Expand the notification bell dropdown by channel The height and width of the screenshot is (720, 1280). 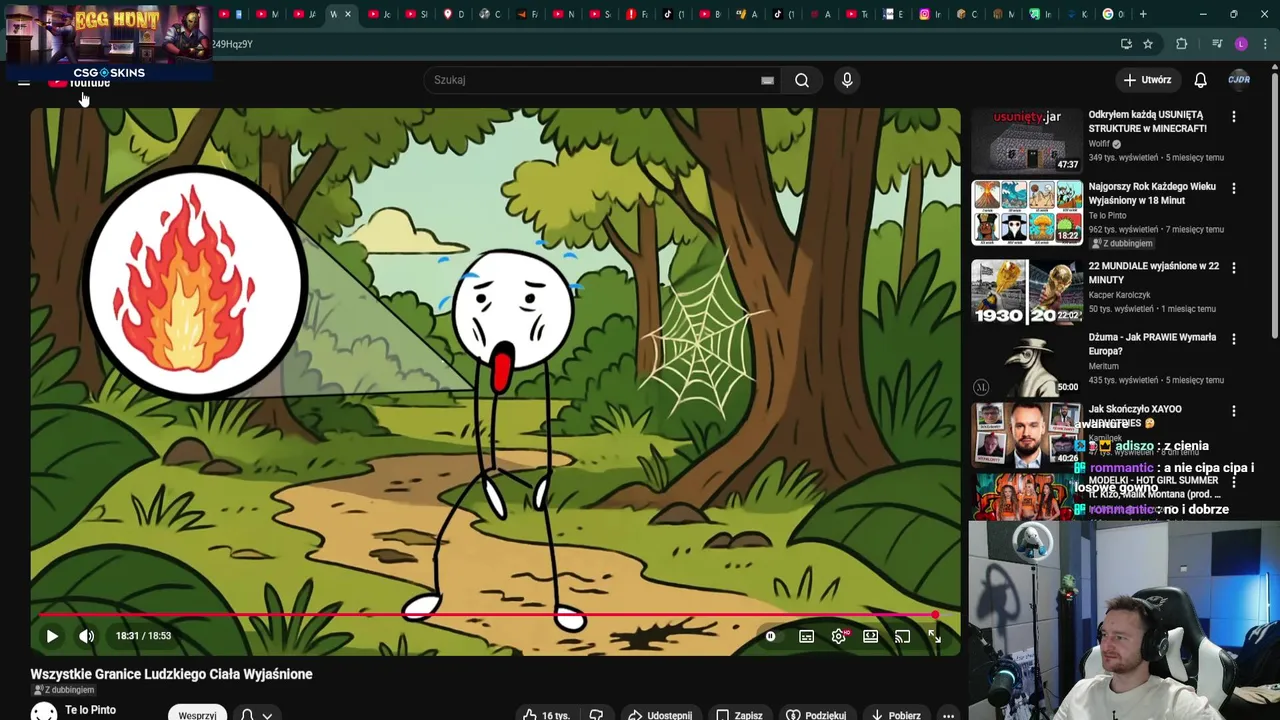(x=255, y=715)
